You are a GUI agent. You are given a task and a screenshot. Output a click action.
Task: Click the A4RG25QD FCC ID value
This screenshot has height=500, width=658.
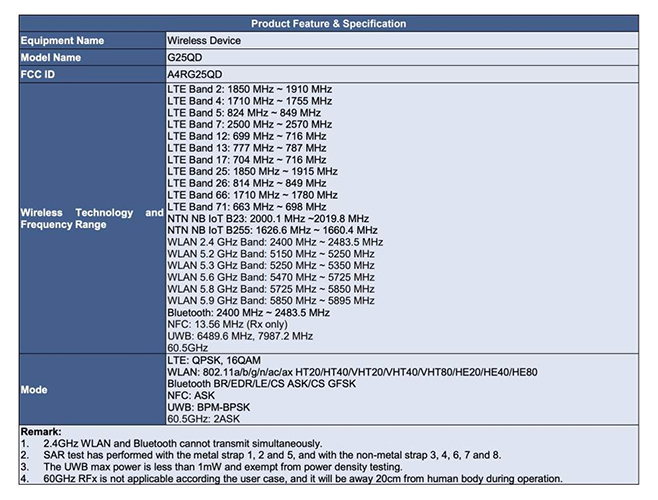pyautogui.click(x=195, y=74)
